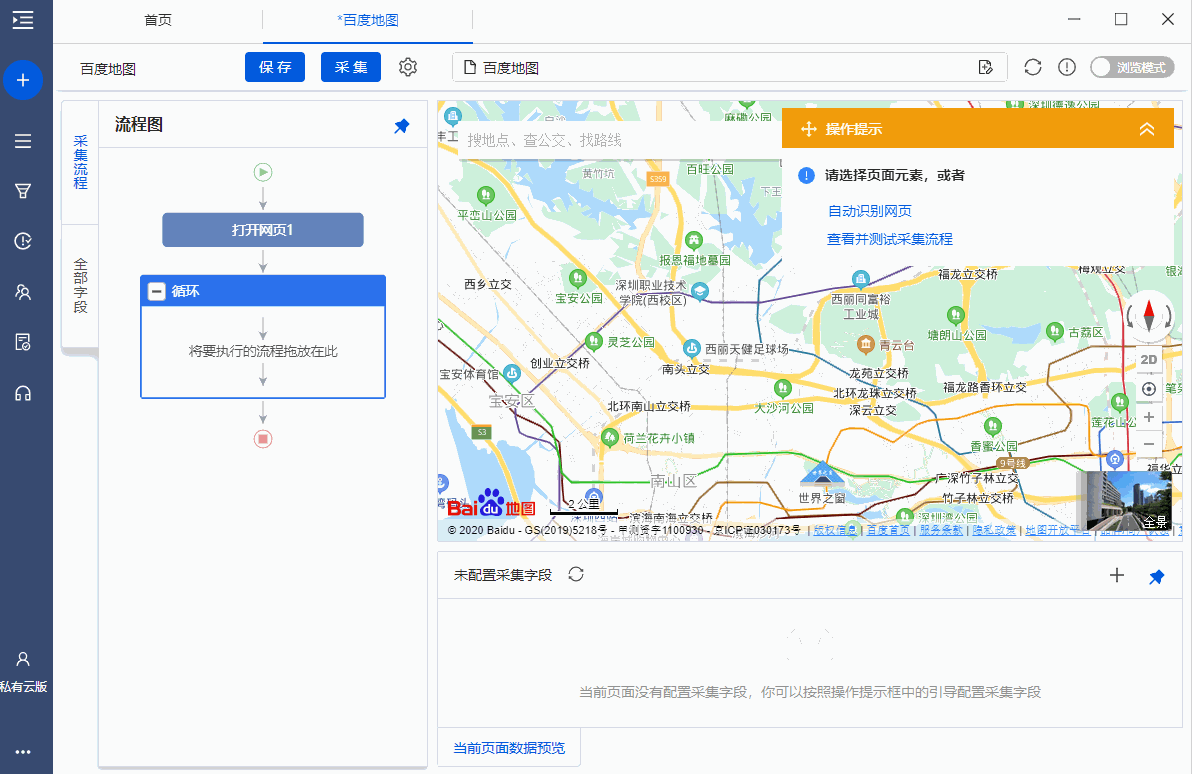This screenshot has width=1192, height=774.
Task: Switch to the 百度地图 tab
Action: [368, 21]
